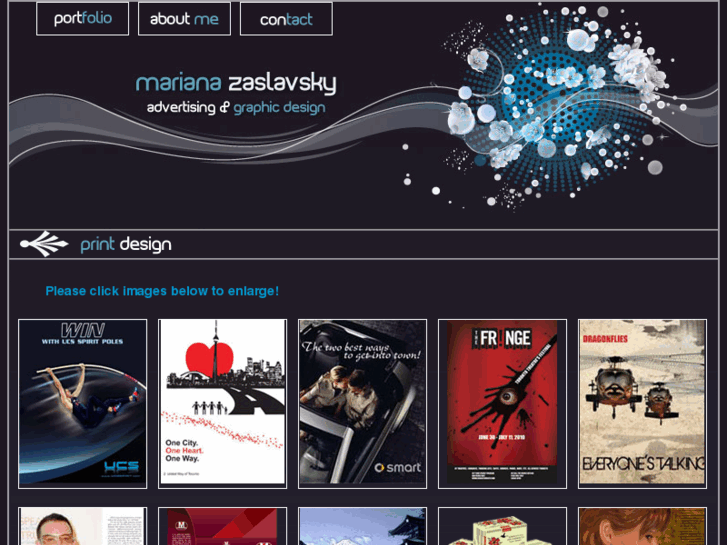Image resolution: width=727 pixels, height=545 pixels.
Task: Enlarge the WIN UCS Spirit Poles poster
Action: [x=83, y=404]
